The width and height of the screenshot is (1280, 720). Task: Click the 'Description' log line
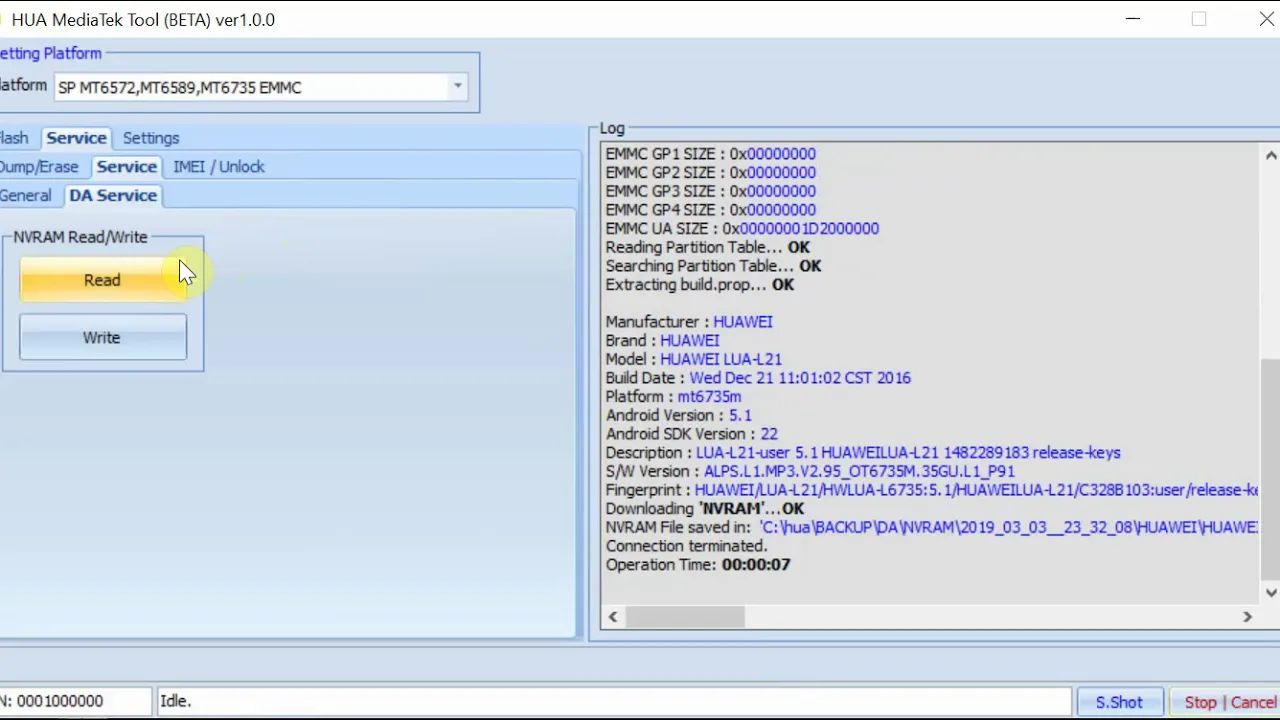point(863,453)
